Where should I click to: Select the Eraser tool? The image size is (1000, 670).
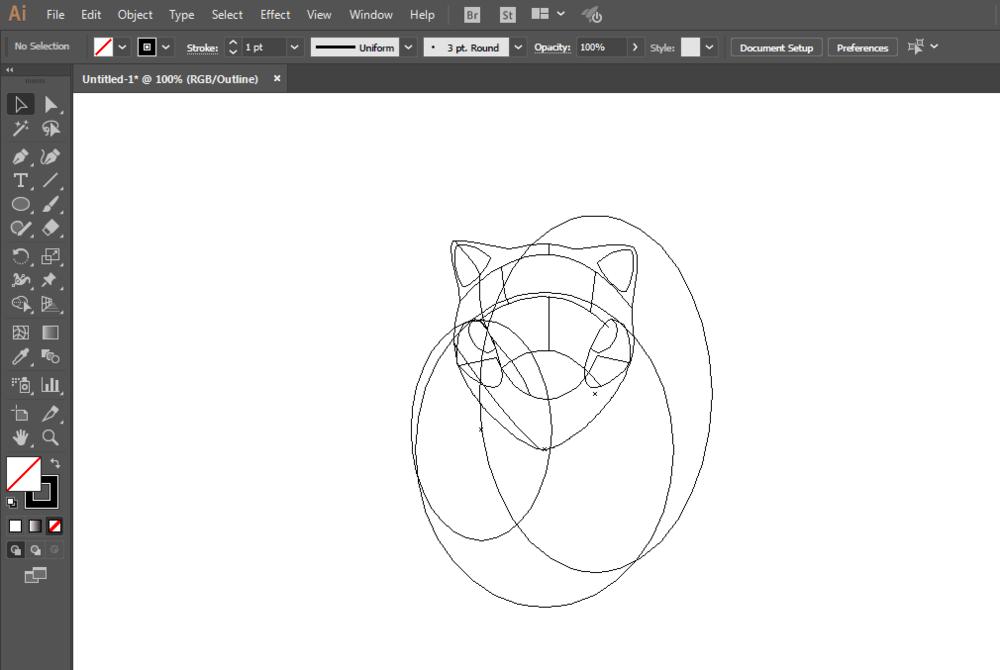pos(50,228)
